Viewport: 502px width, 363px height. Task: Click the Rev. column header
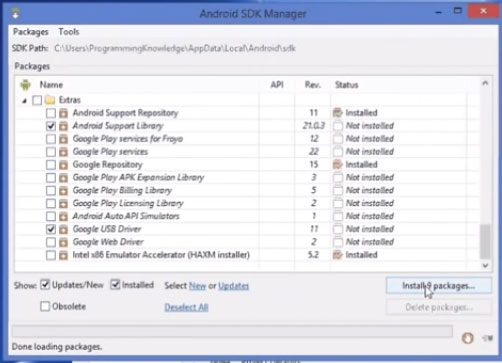313,85
